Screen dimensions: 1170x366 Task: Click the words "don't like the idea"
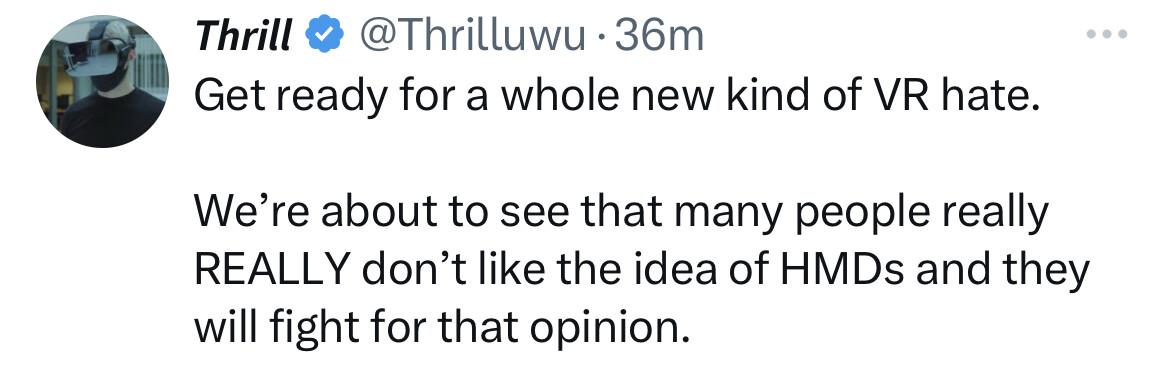tap(534, 269)
